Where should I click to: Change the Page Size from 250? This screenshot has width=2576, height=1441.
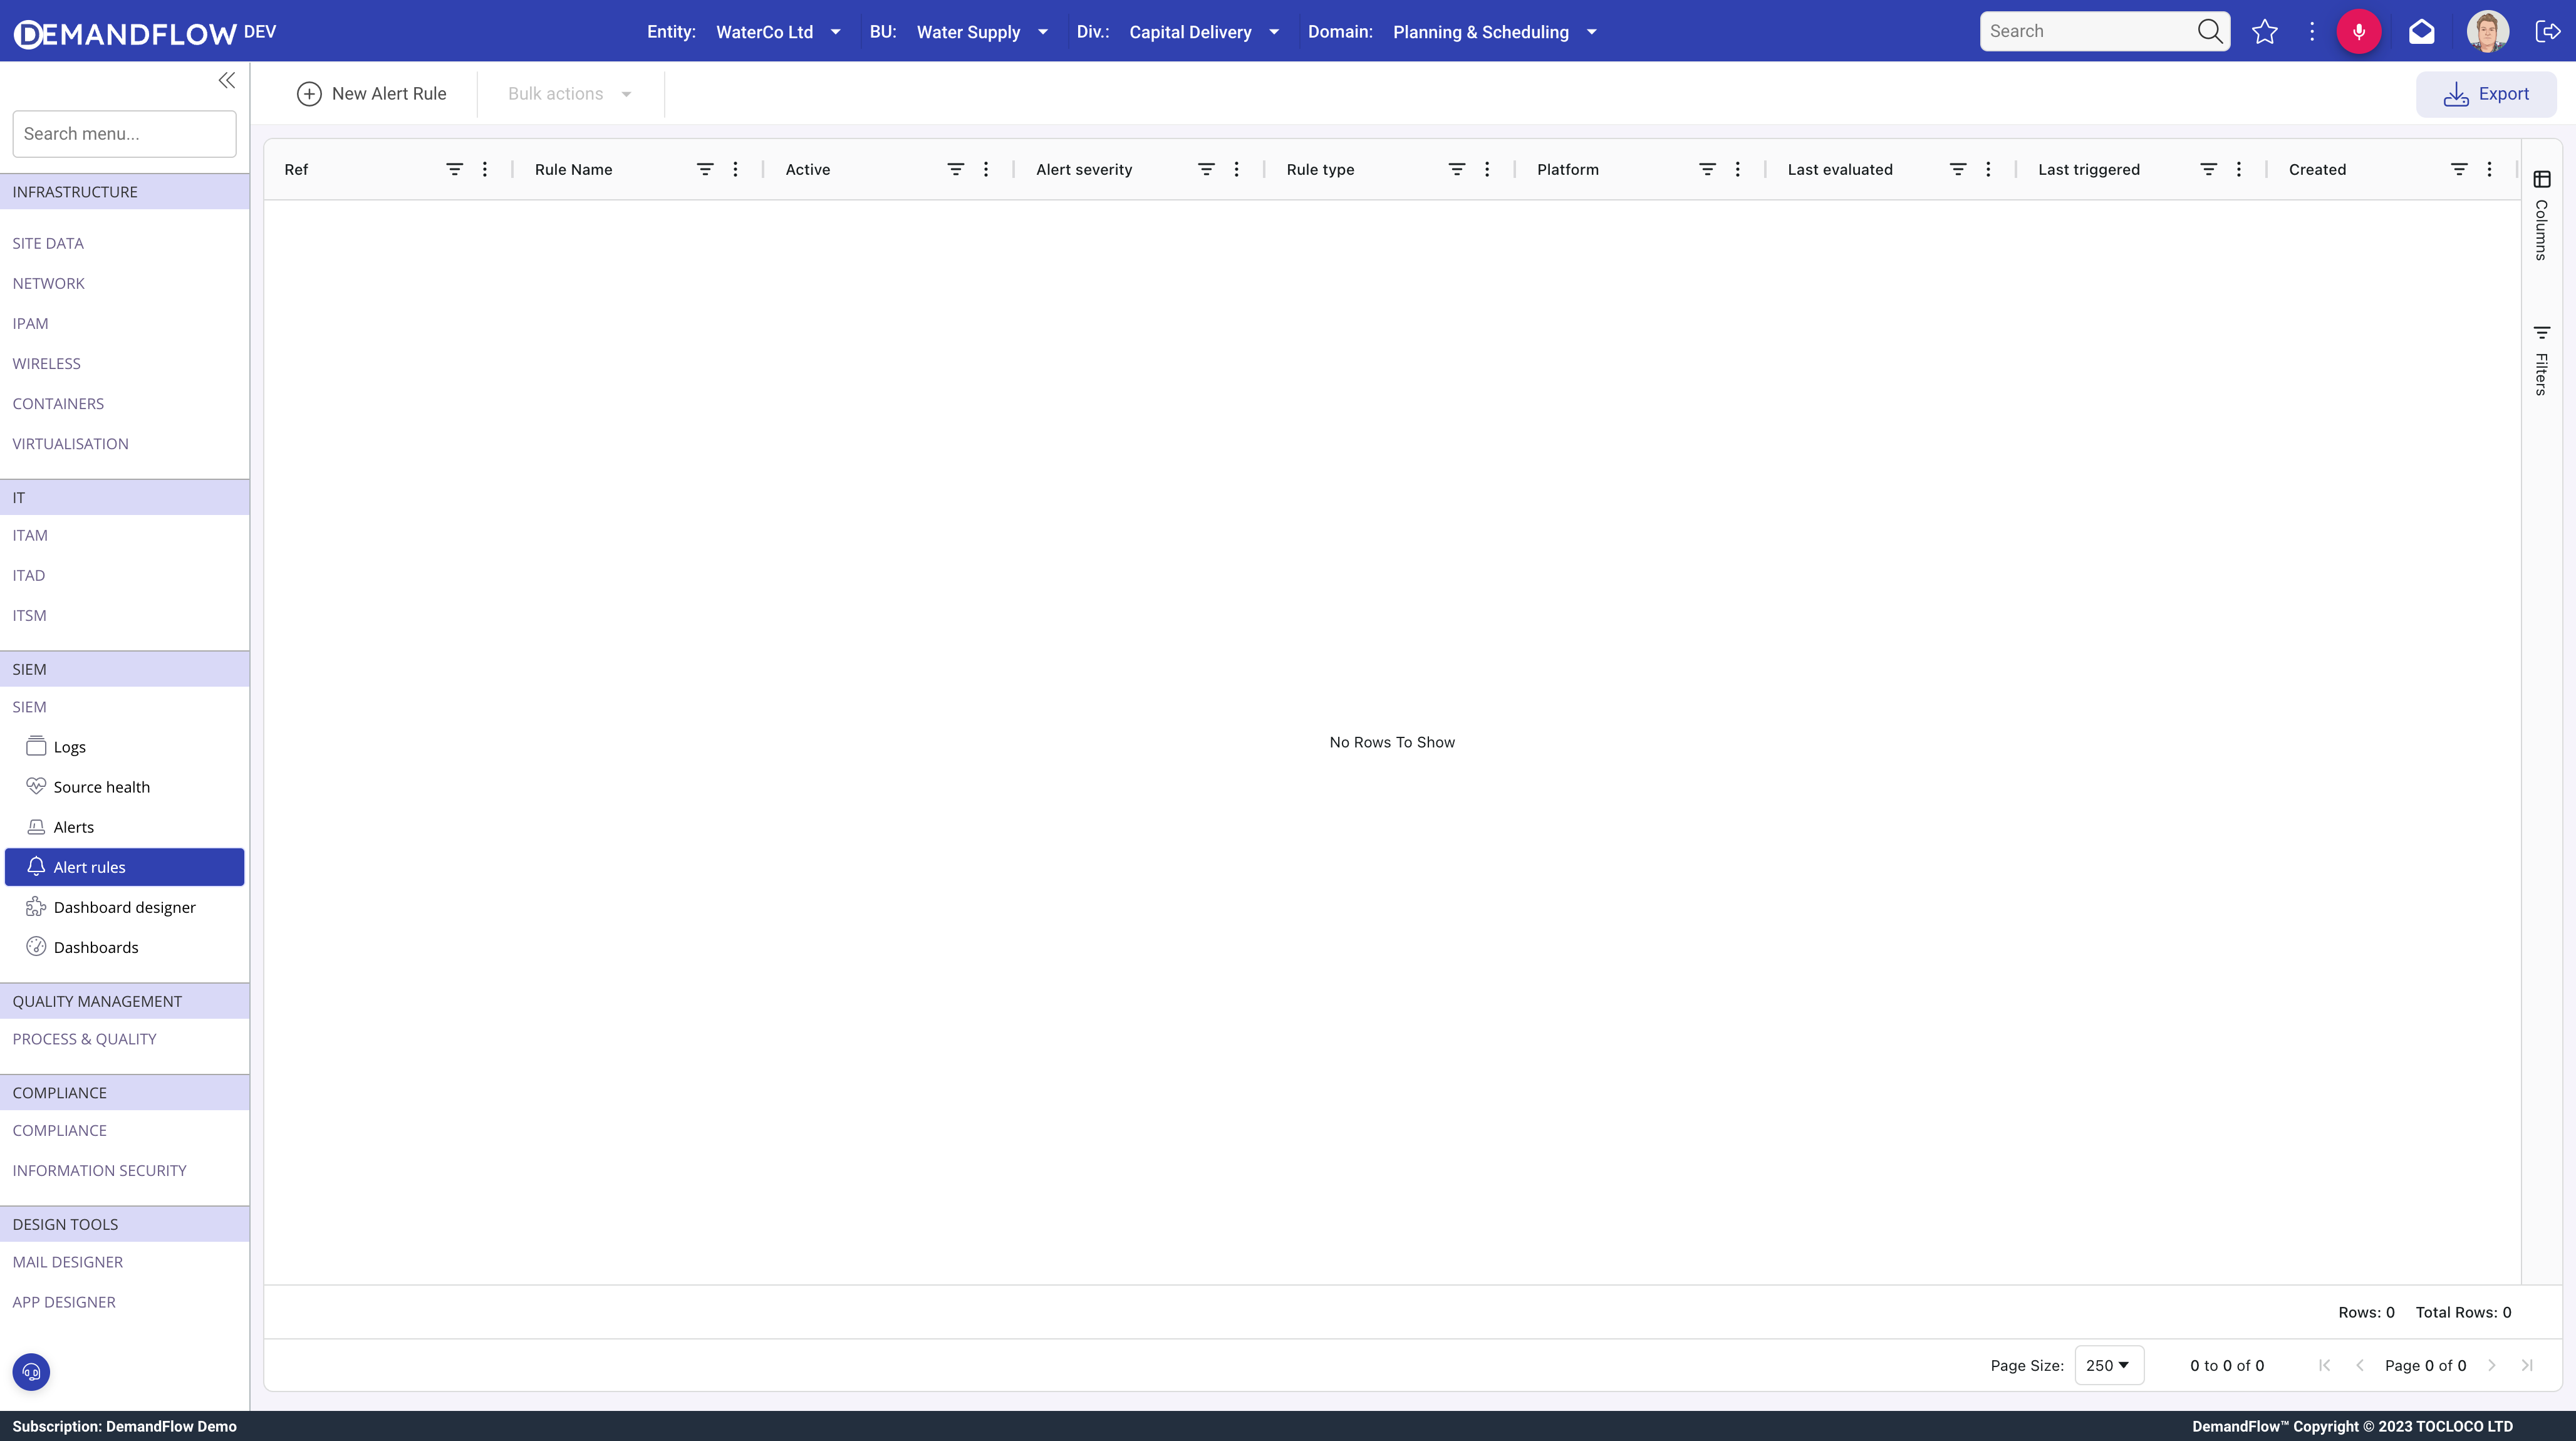pyautogui.click(x=2109, y=1365)
